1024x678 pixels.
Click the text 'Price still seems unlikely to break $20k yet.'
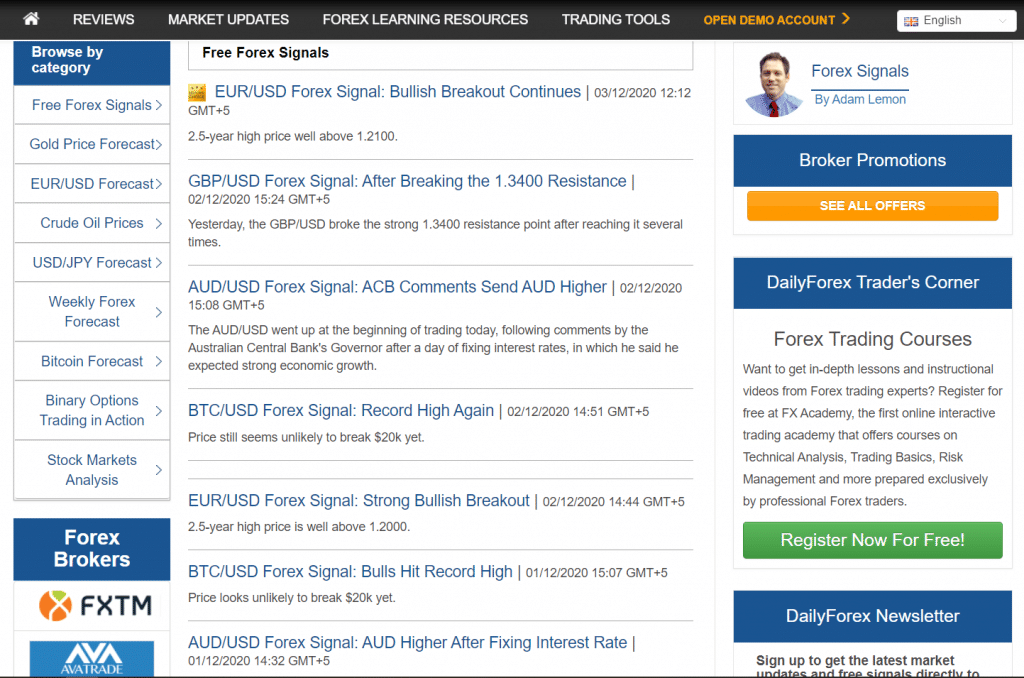click(x=306, y=438)
